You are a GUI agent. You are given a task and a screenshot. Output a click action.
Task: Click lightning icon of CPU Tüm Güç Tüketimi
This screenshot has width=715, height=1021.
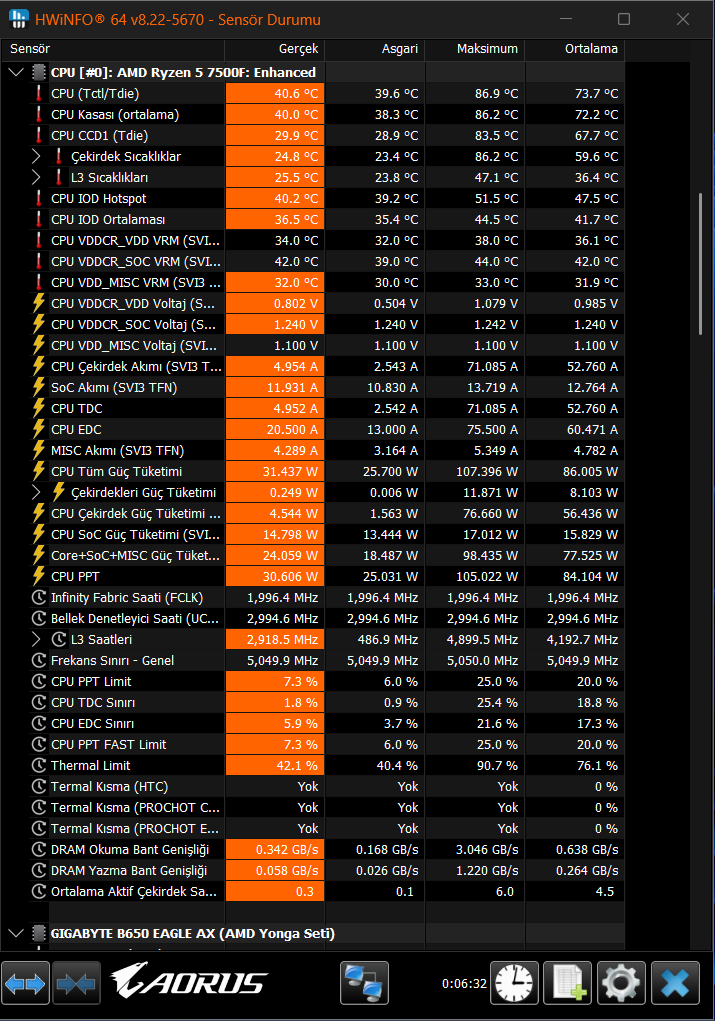click(38, 471)
